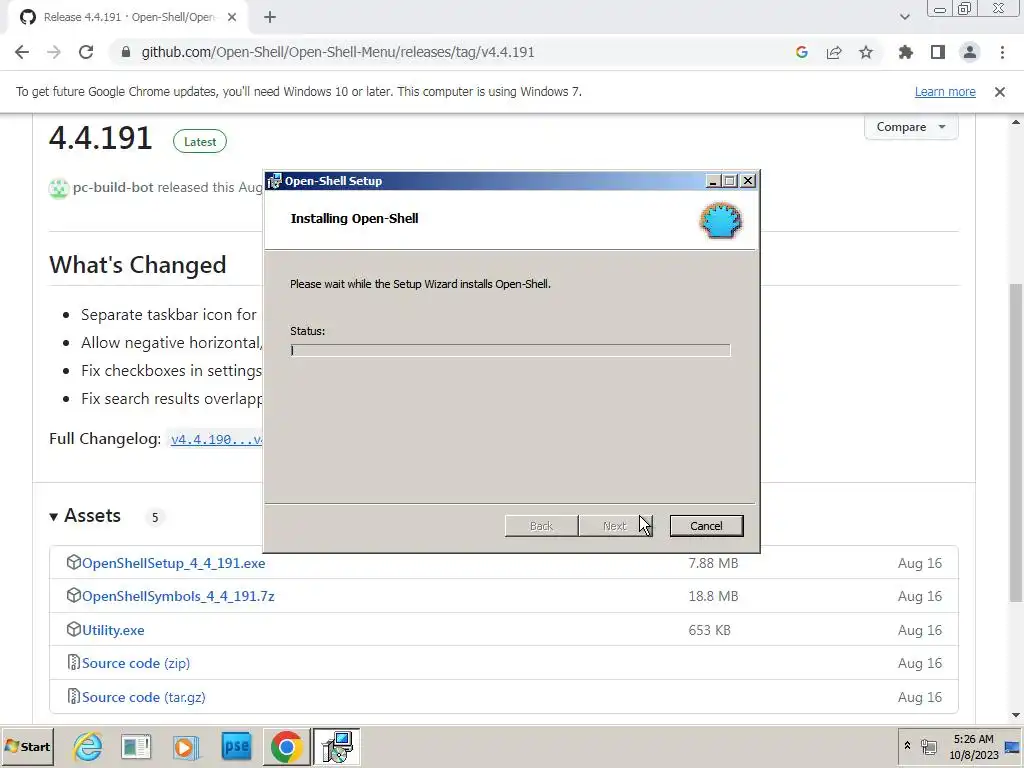Open the pse taskbar icon
The image size is (1024, 768).
[x=236, y=746]
